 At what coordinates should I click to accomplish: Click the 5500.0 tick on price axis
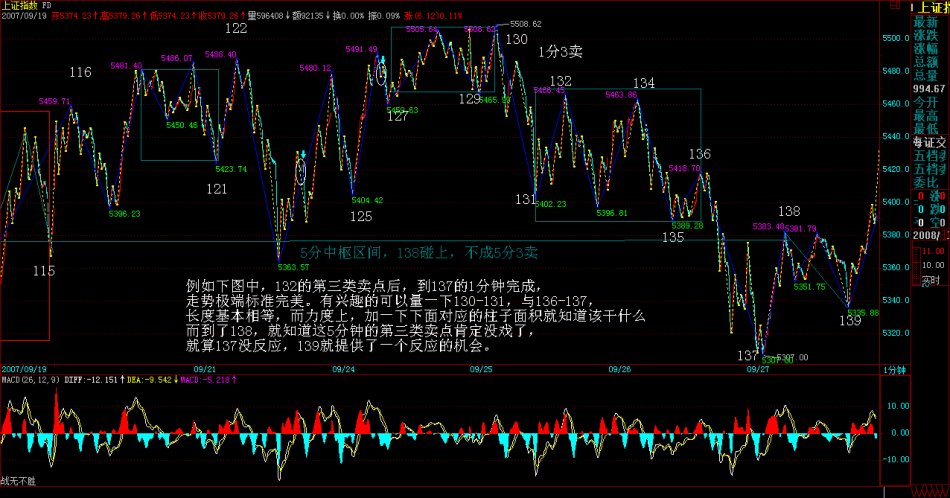tap(893, 38)
